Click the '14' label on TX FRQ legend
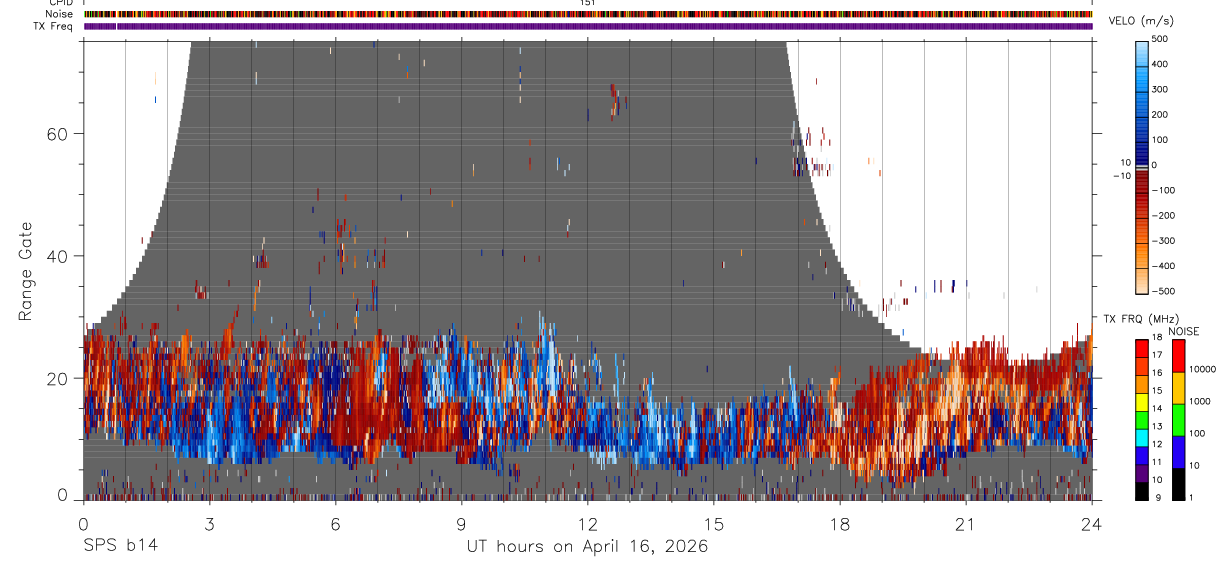 coord(1158,408)
